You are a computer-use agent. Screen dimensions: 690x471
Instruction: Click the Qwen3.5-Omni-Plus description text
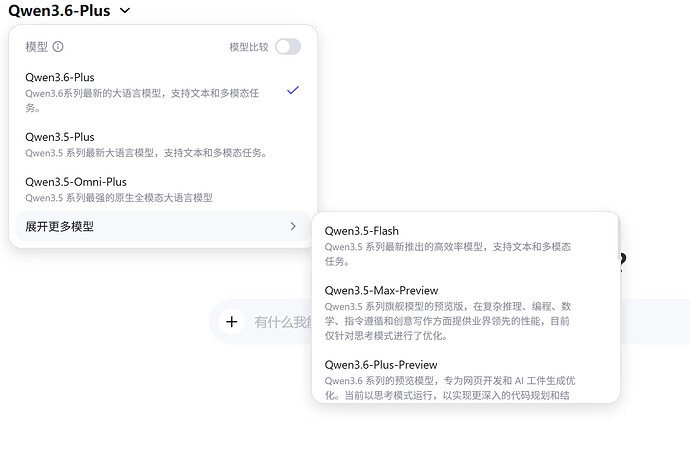(118, 198)
